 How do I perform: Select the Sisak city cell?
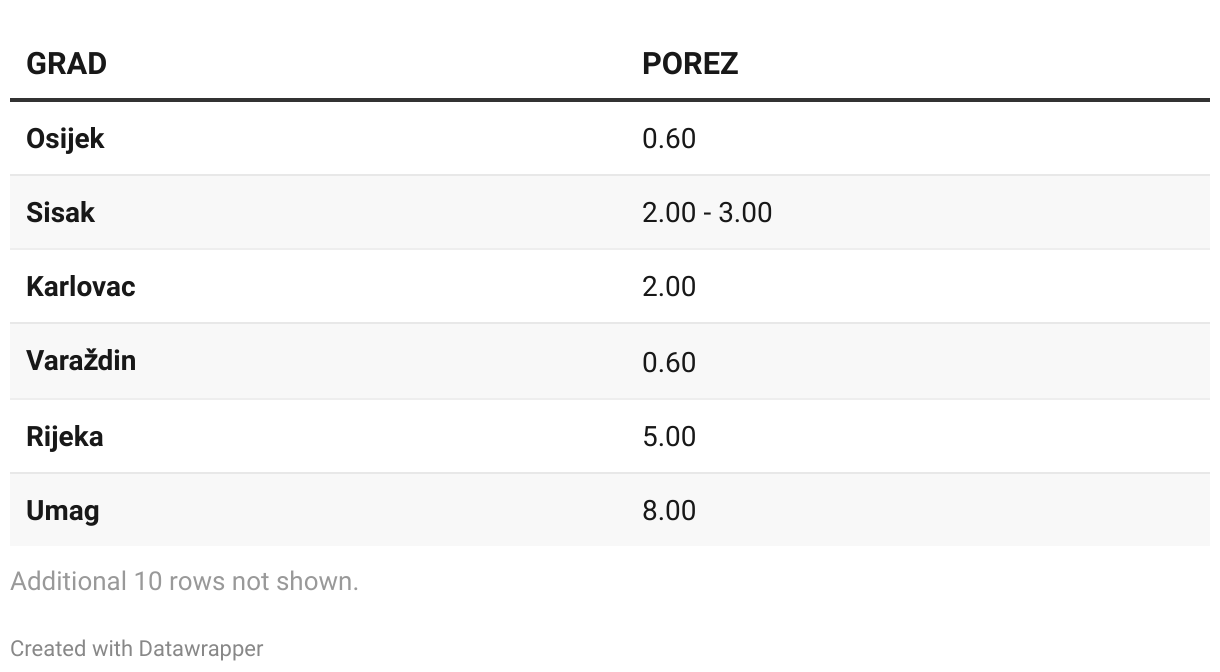(60, 212)
